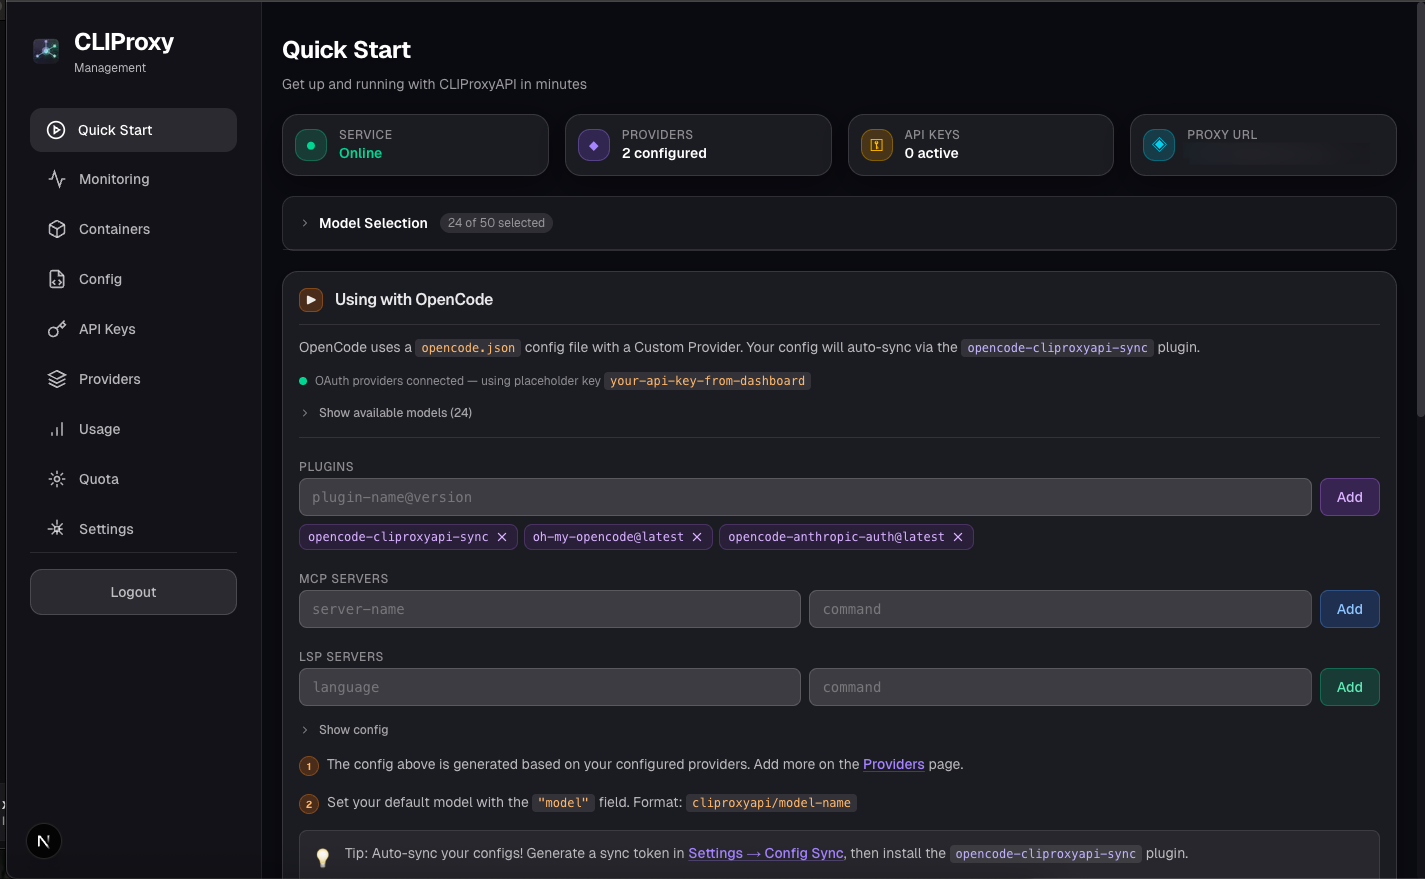Click the Usage bar chart icon
This screenshot has width=1425, height=879.
click(x=57, y=429)
